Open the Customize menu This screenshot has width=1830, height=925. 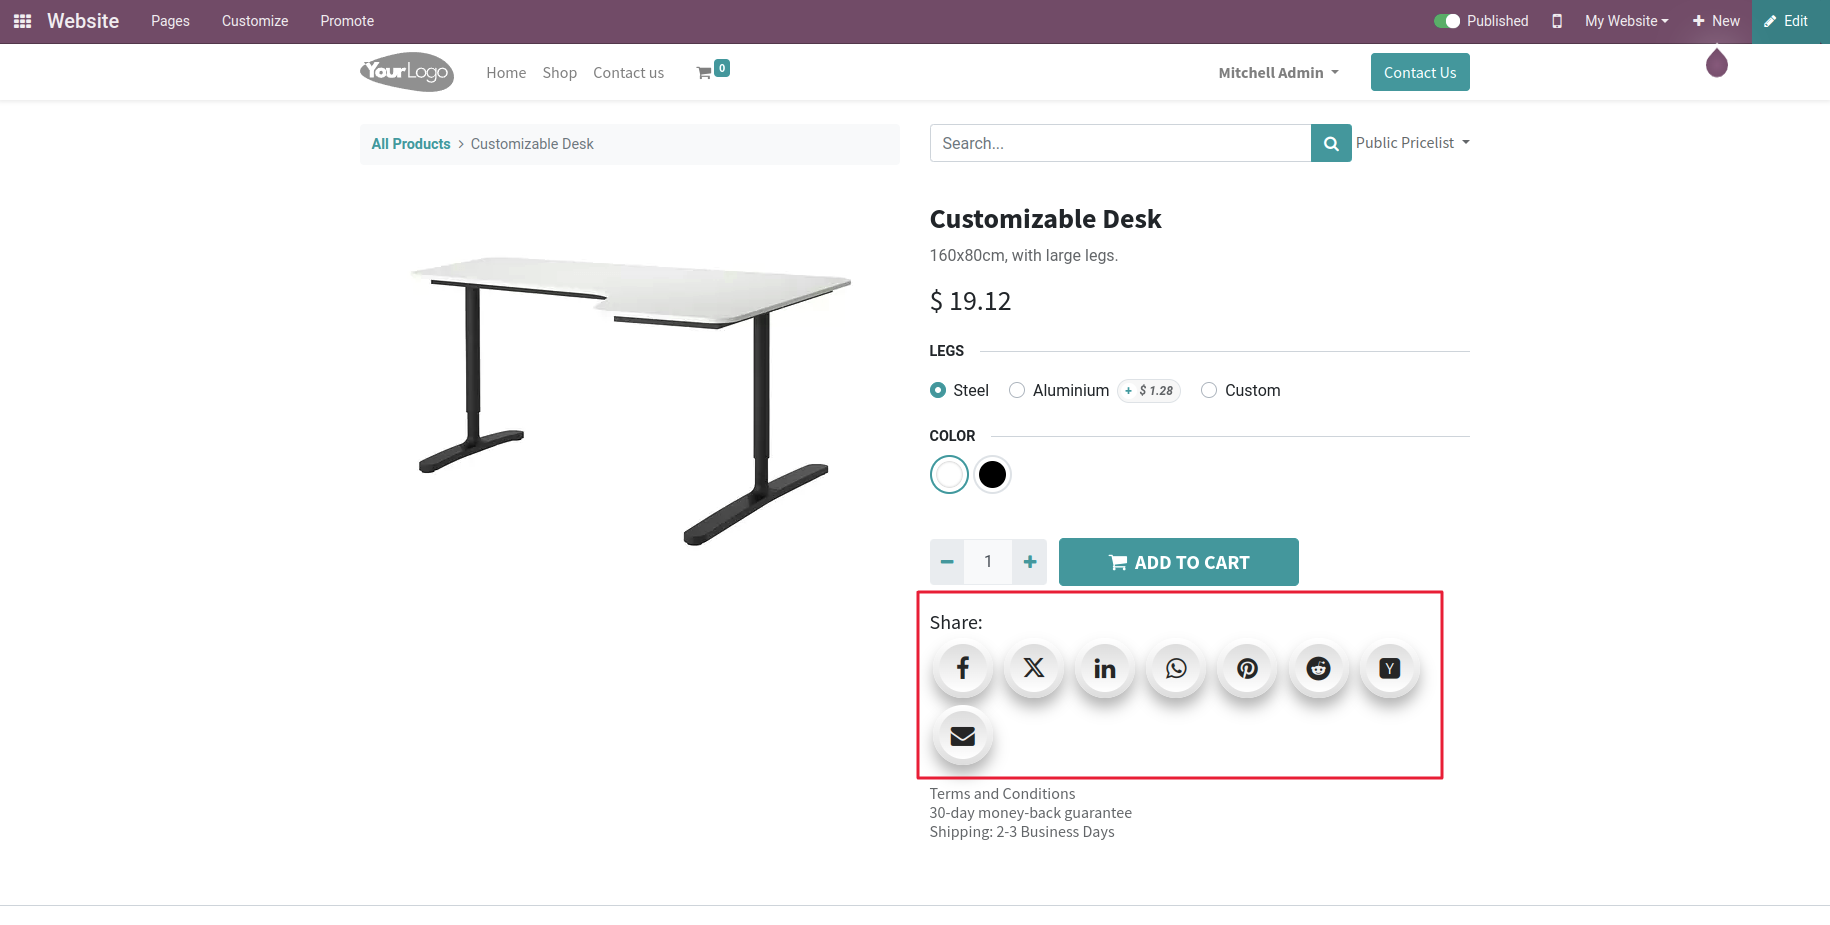click(255, 21)
